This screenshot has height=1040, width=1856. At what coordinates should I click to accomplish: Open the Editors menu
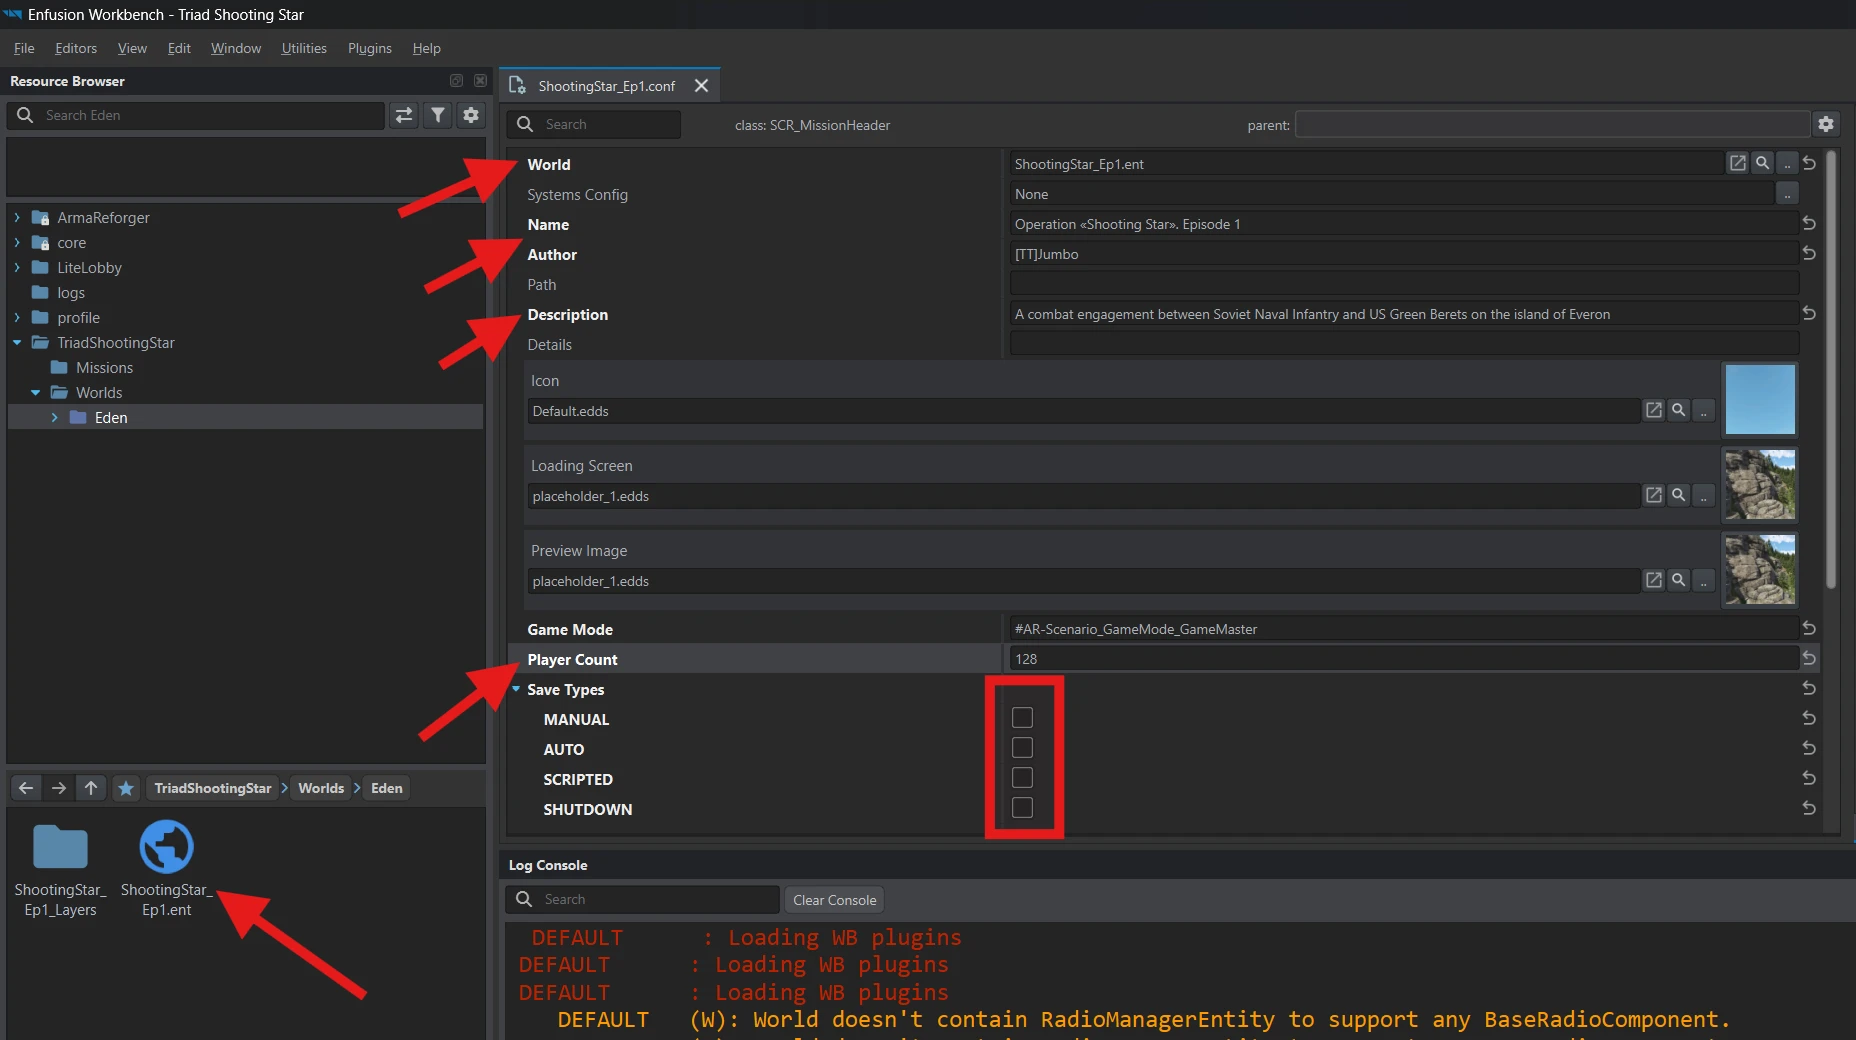coord(76,48)
